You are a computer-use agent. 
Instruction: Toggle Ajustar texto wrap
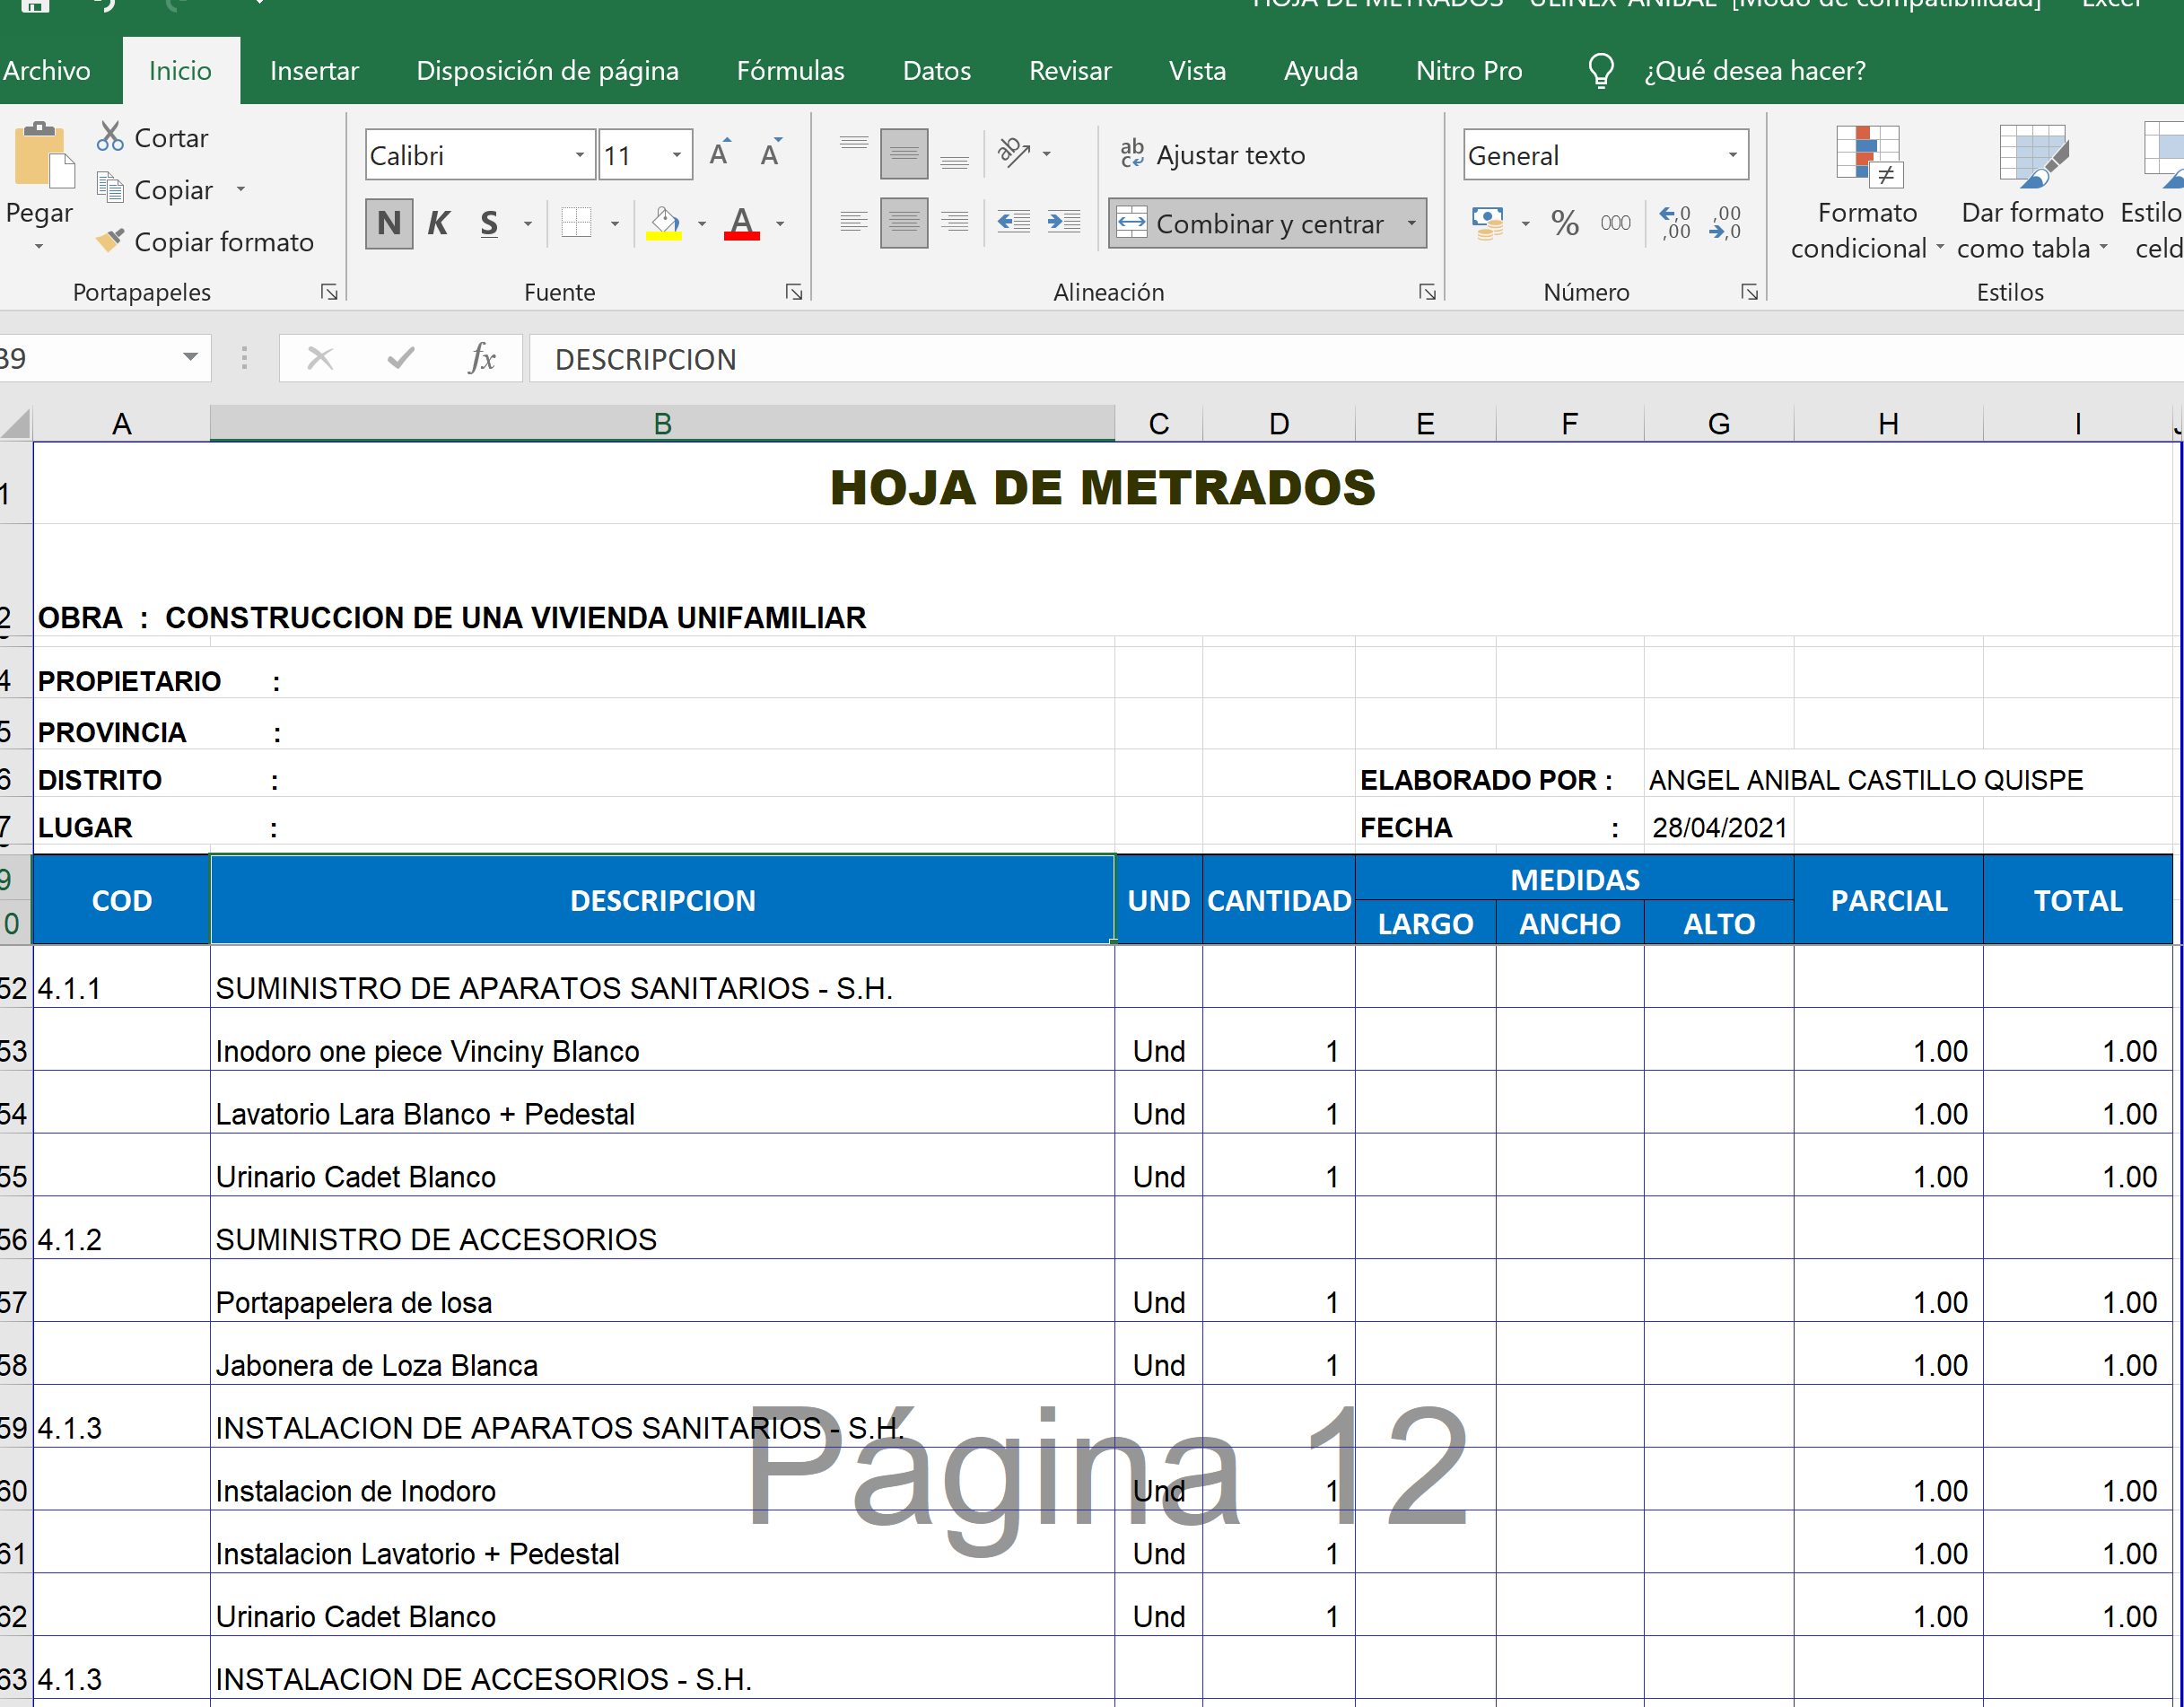tap(1214, 155)
